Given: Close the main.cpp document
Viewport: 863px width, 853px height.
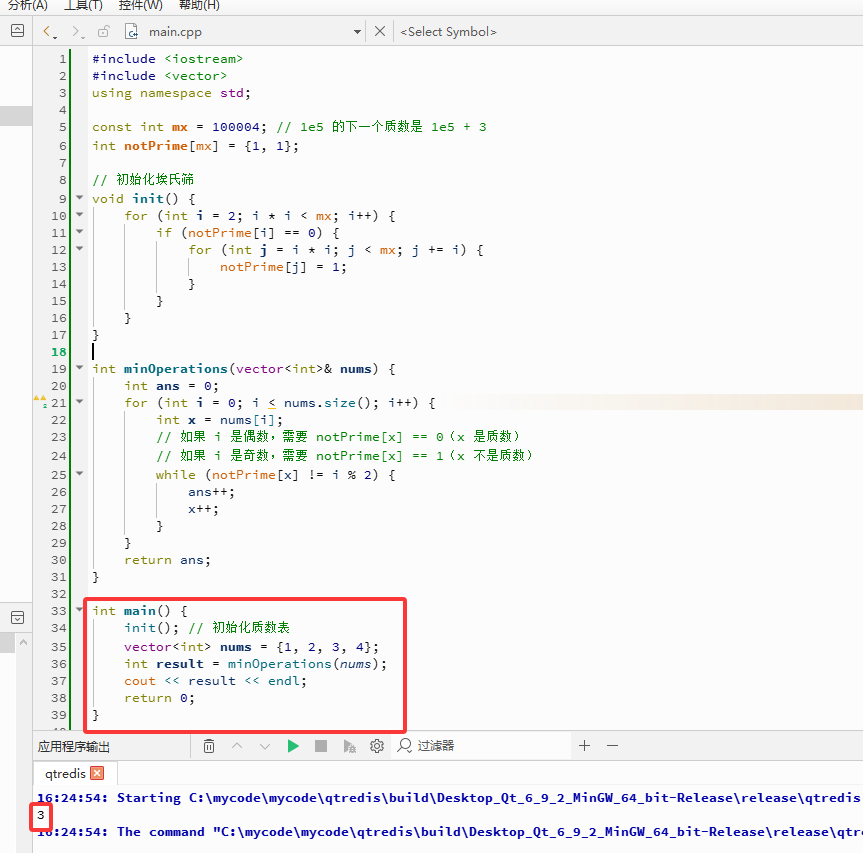Looking at the screenshot, I should pyautogui.click(x=380, y=31).
